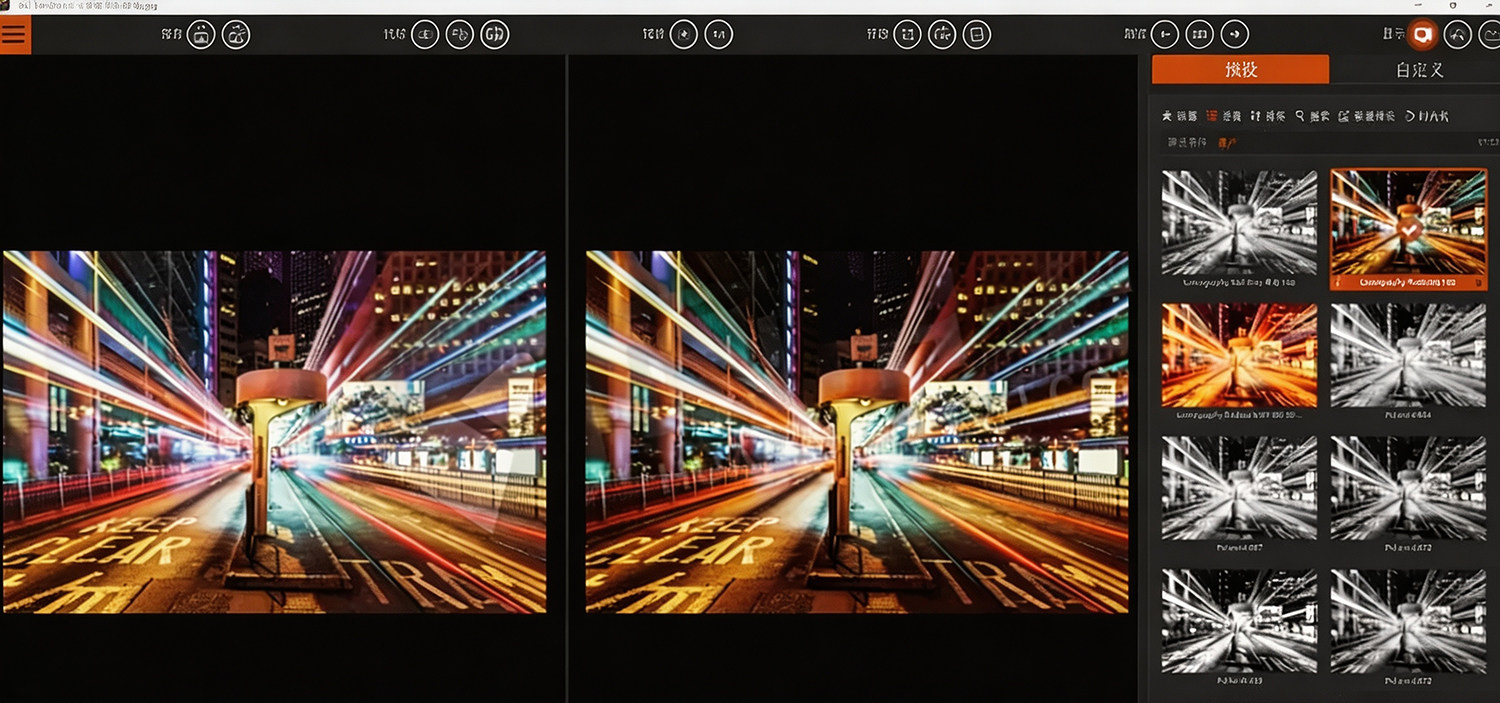
Task: Click the vertical divider between the two previews
Action: pyautogui.click(x=567, y=378)
